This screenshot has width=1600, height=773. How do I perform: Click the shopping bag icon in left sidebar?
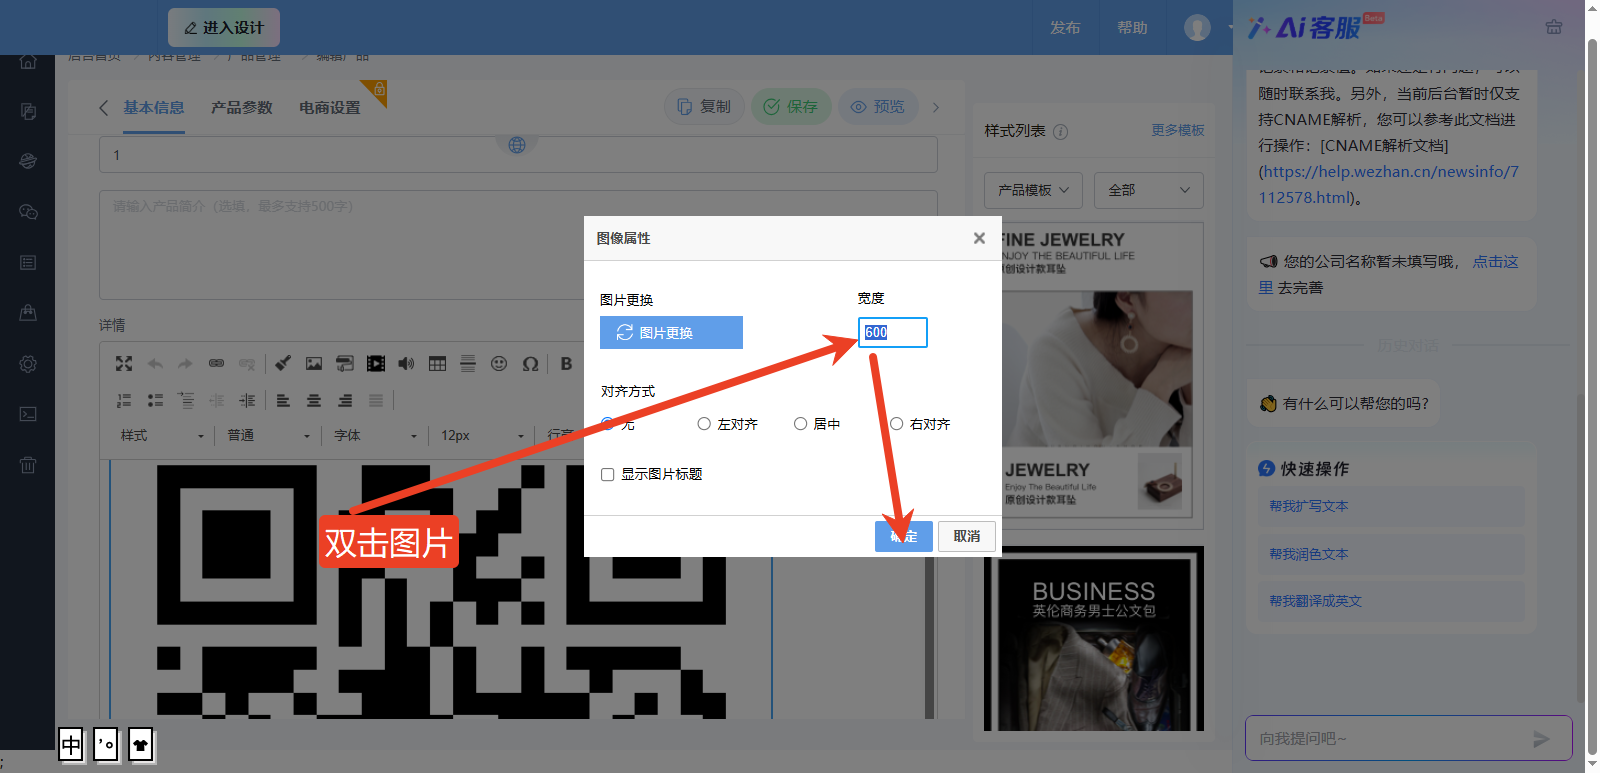coord(28,313)
